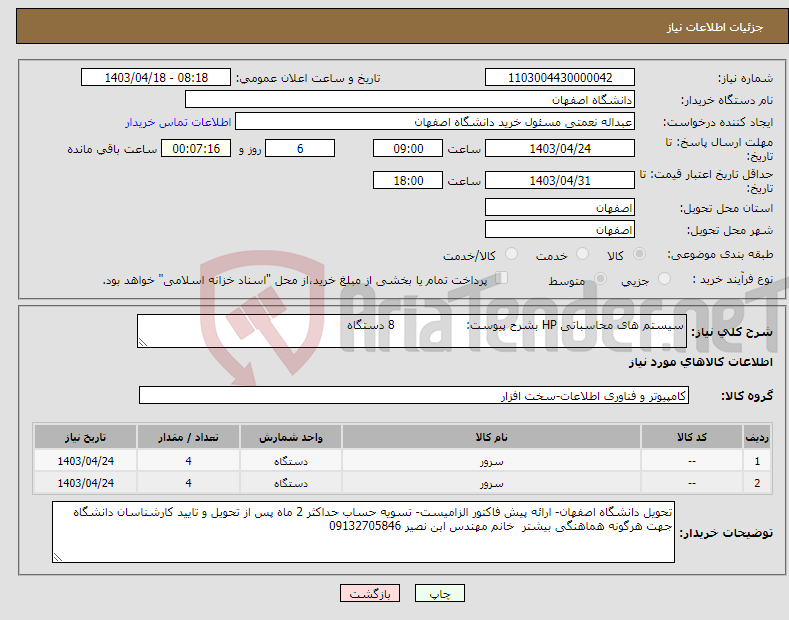The image size is (789, 620).
Task: Click the تعداد / مقدار column header
Action: point(188,437)
